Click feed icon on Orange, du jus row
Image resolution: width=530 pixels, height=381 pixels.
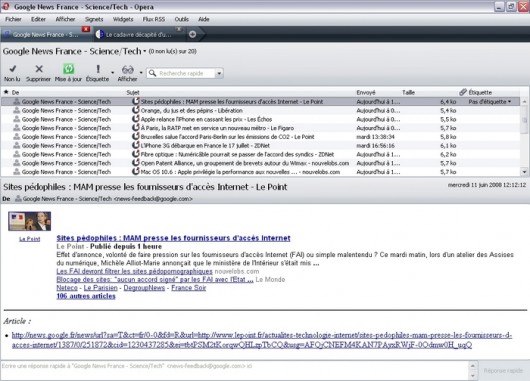(x=136, y=110)
